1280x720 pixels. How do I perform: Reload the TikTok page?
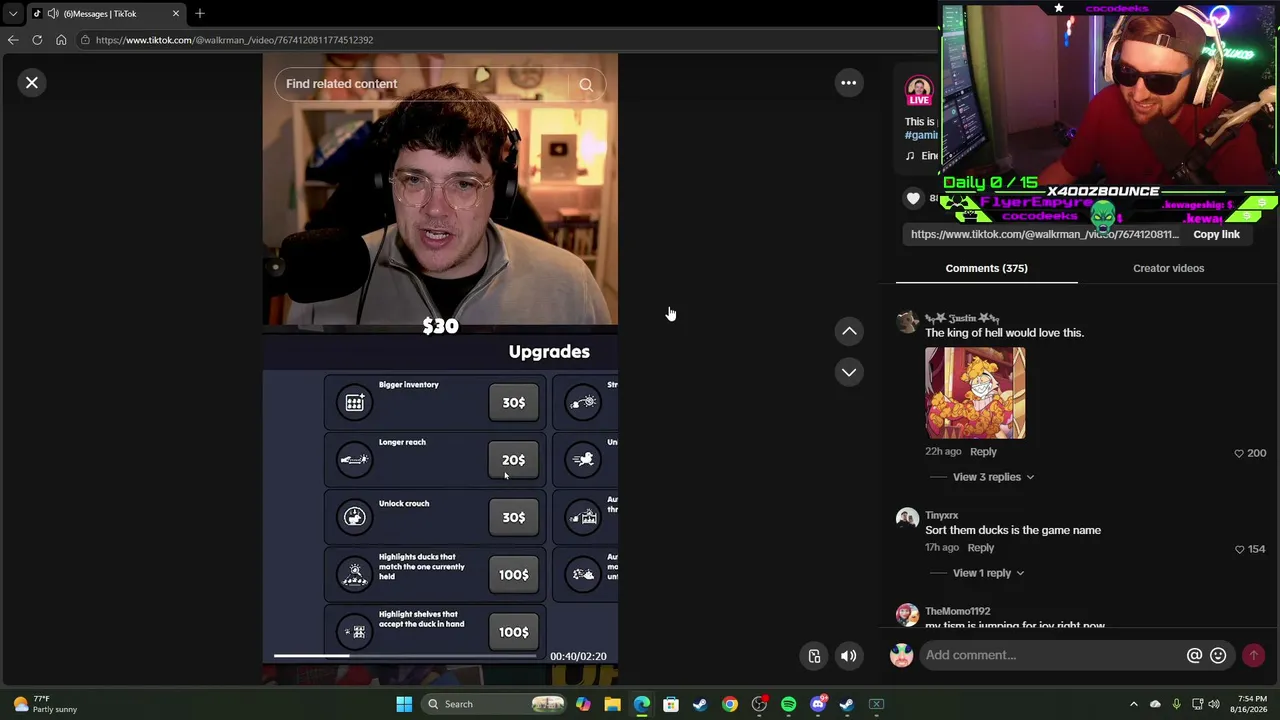pos(37,40)
